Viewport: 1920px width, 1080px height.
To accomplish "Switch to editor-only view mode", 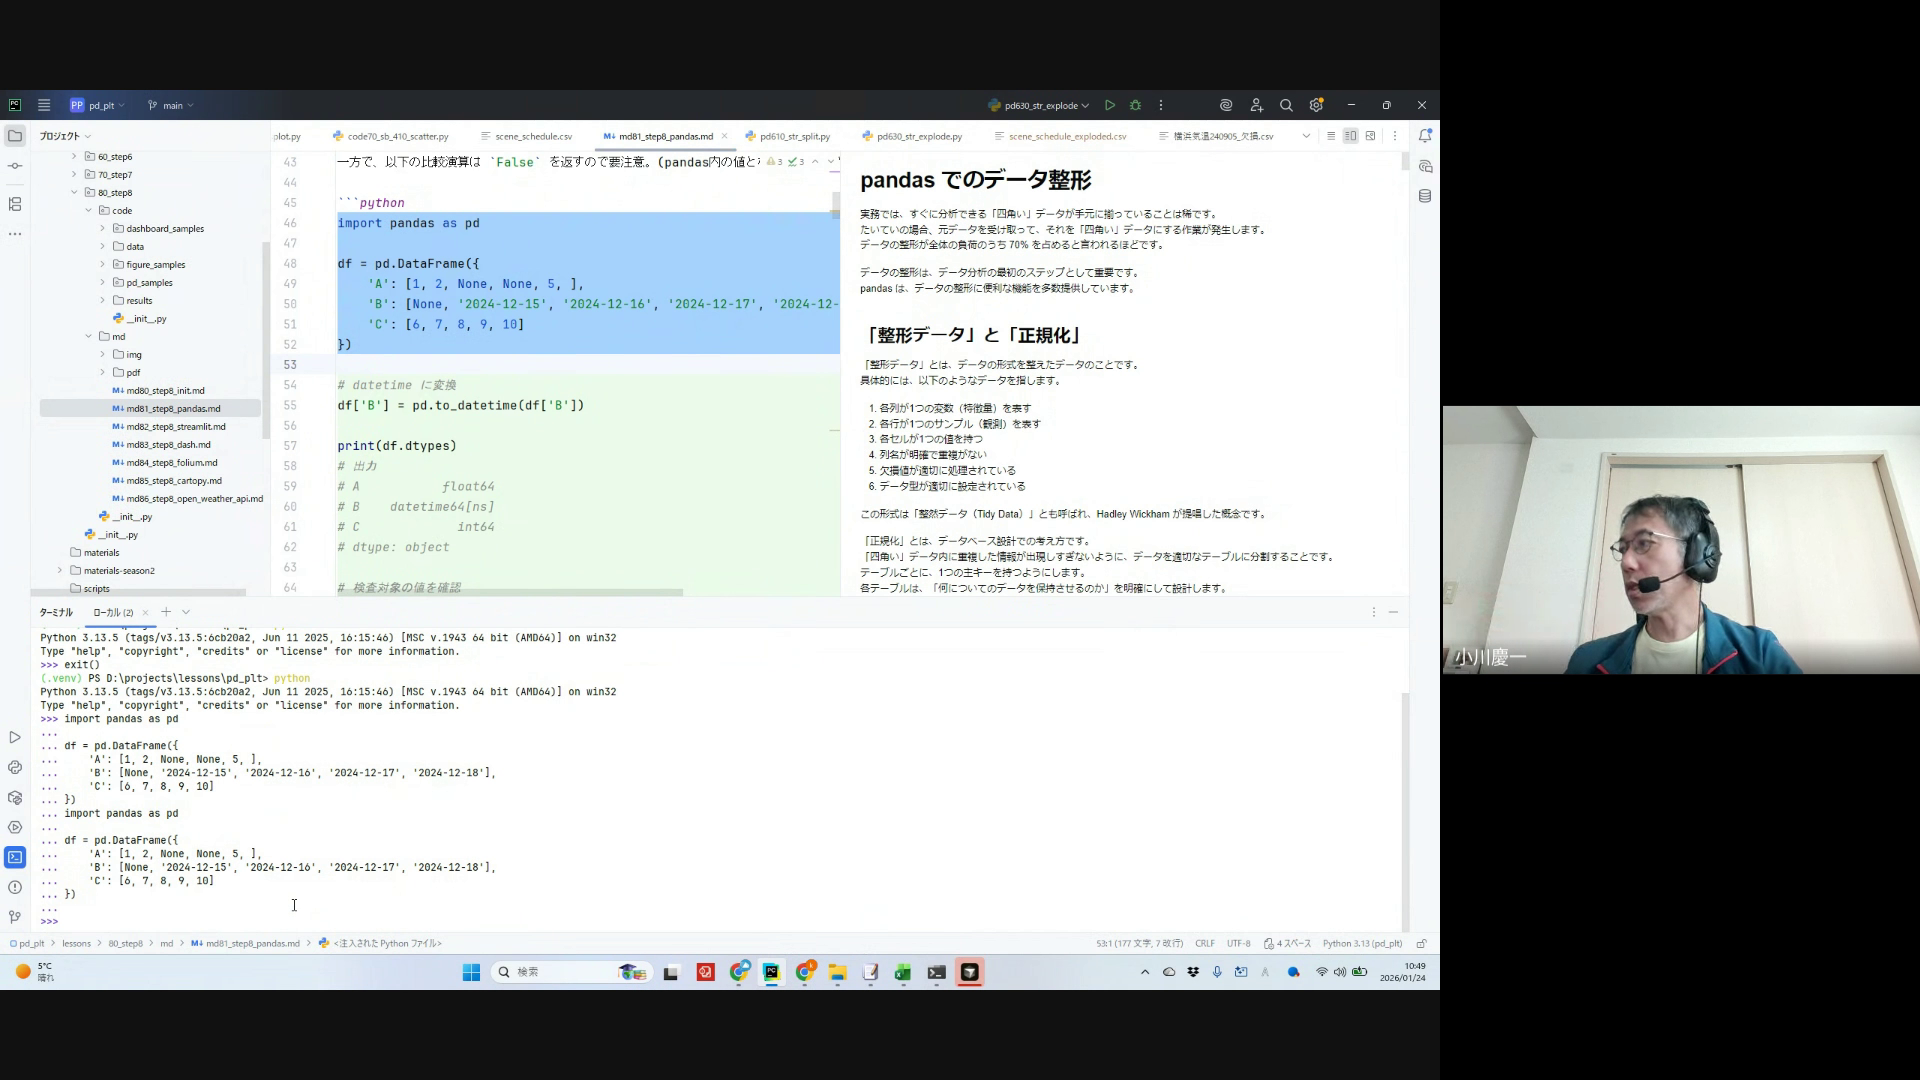I will (1331, 136).
